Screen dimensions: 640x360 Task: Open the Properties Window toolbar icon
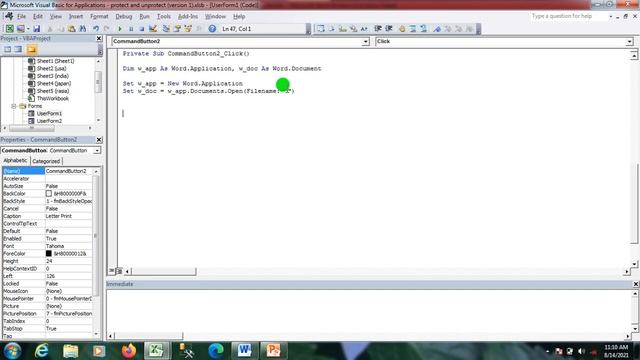(x=177, y=29)
